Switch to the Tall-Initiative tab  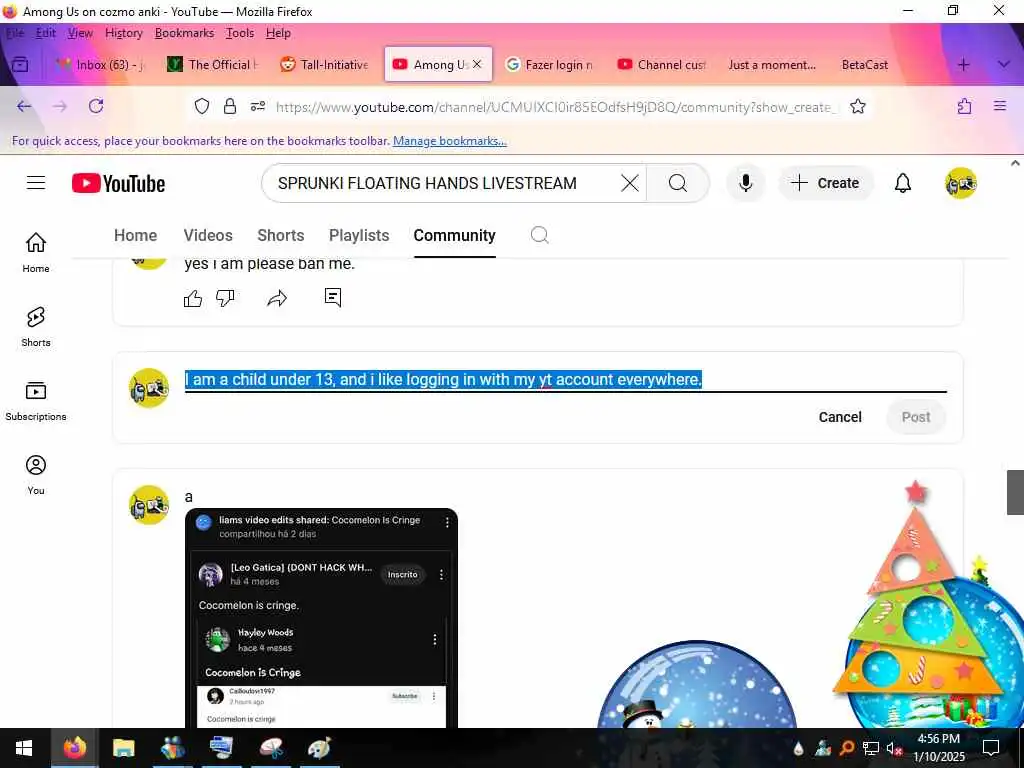coord(325,65)
